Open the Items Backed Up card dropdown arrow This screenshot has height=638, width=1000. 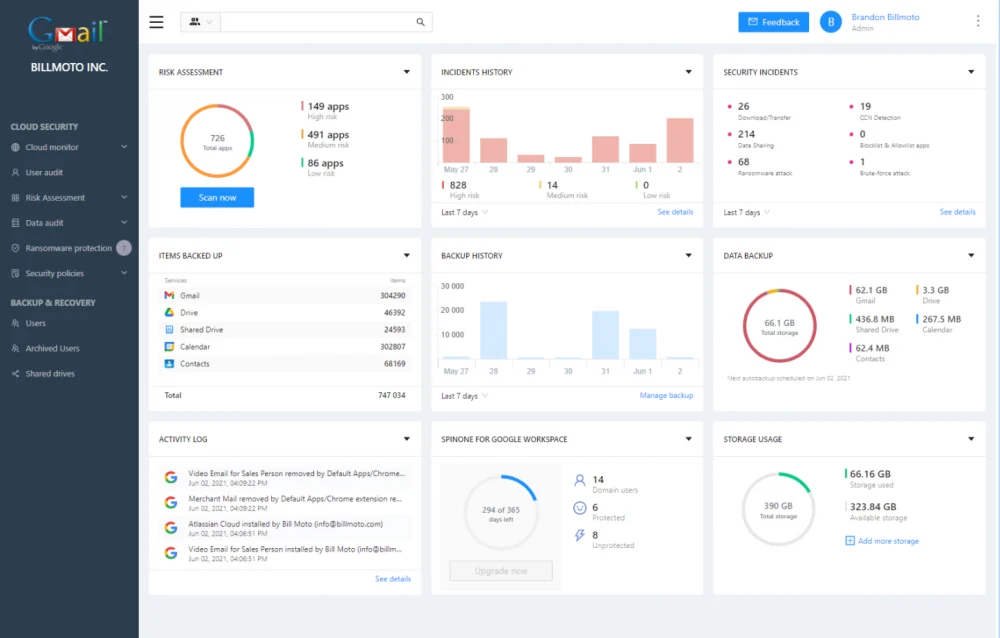click(406, 256)
